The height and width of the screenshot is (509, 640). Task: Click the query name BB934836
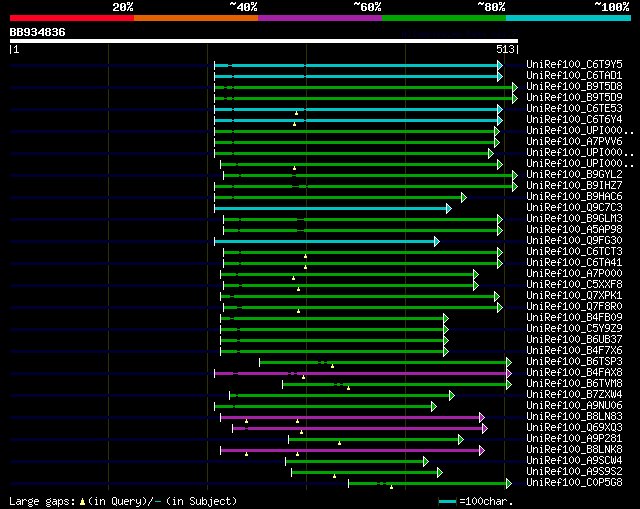(x=37, y=32)
